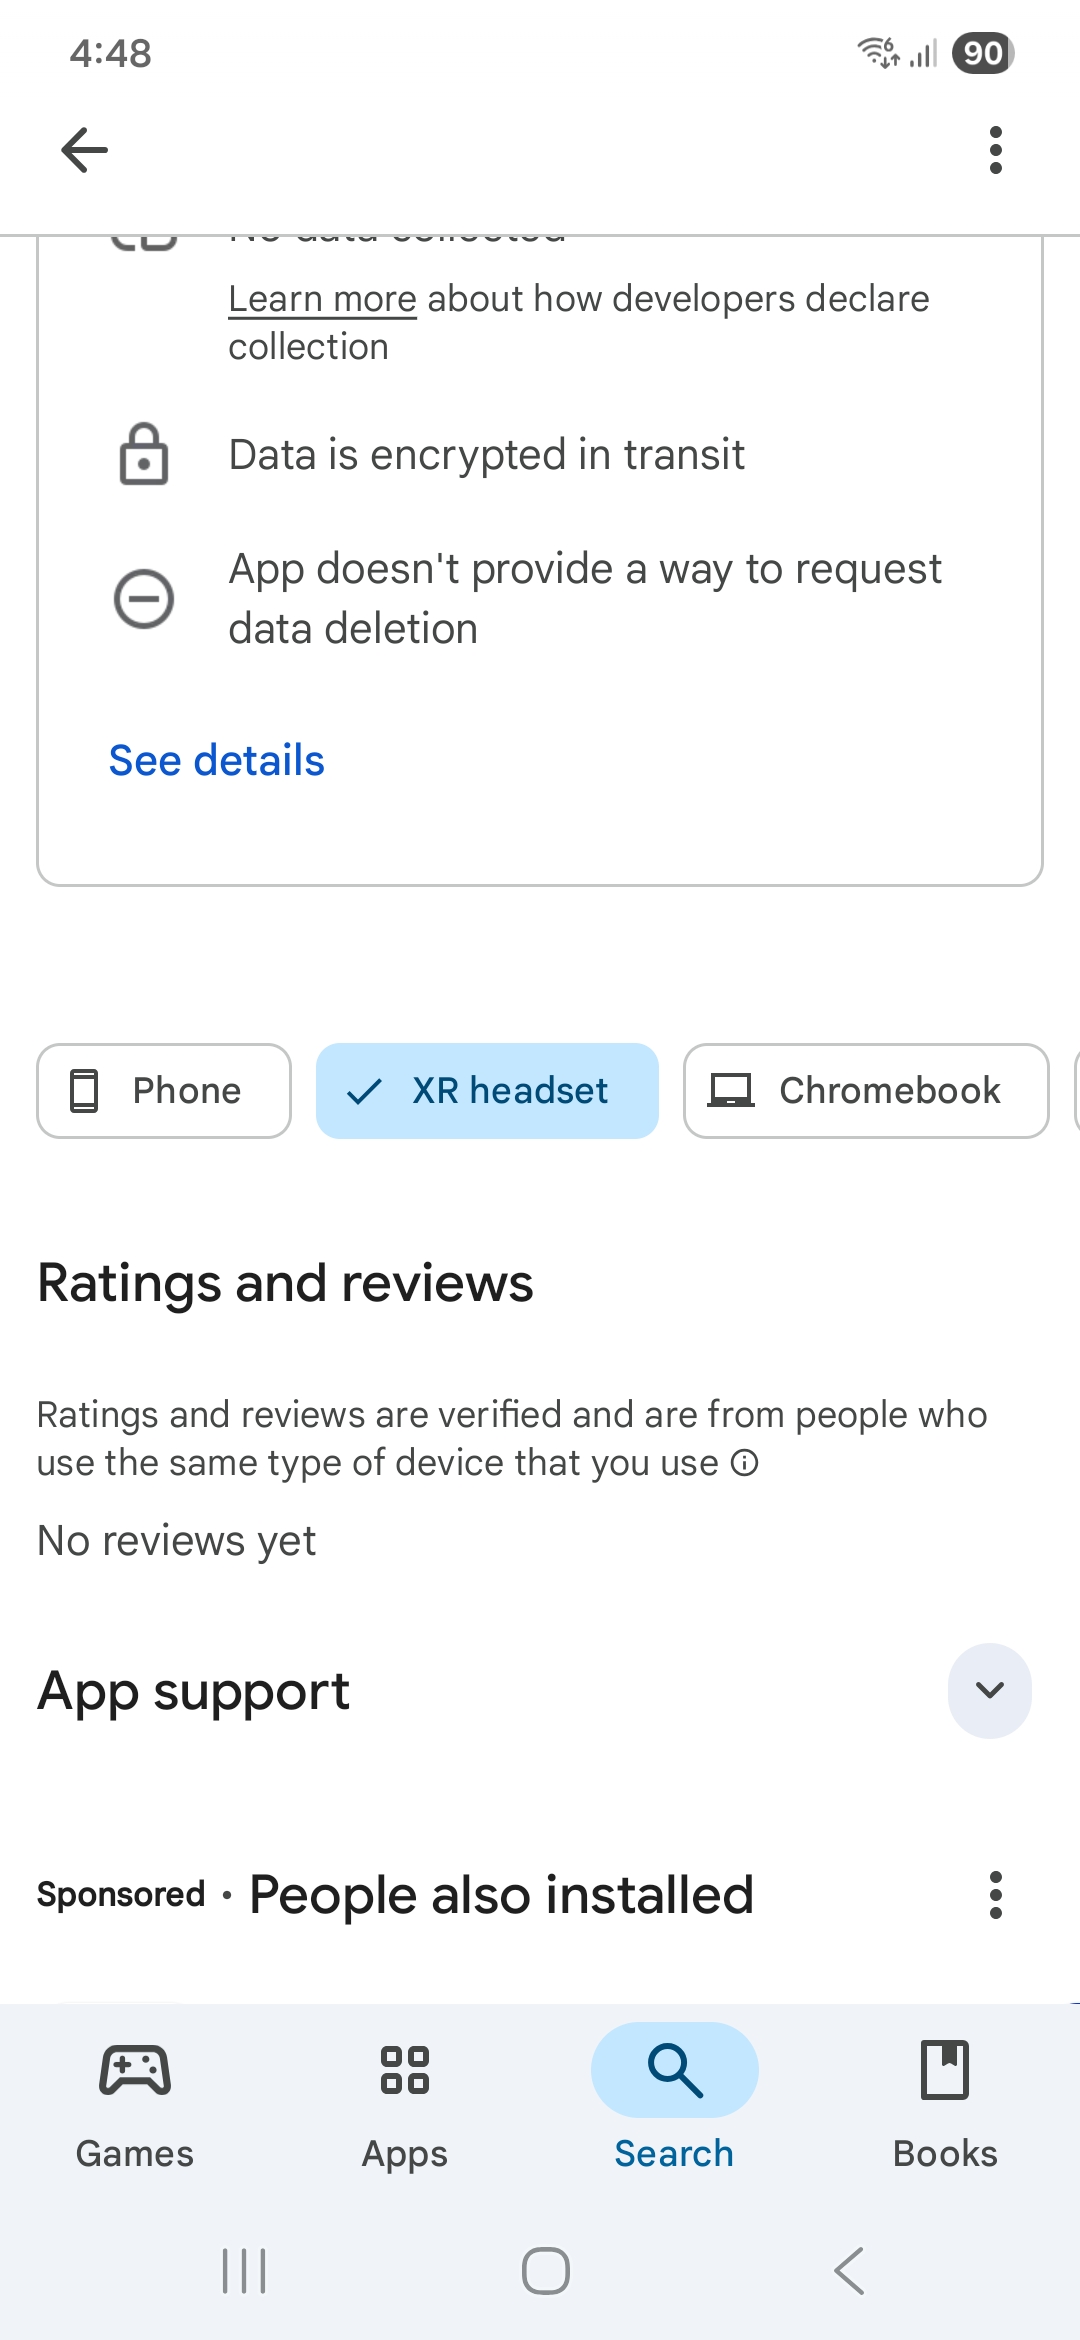The height and width of the screenshot is (2340, 1080).
Task: Select the Search icon in bottom navigation
Action: (x=674, y=2070)
